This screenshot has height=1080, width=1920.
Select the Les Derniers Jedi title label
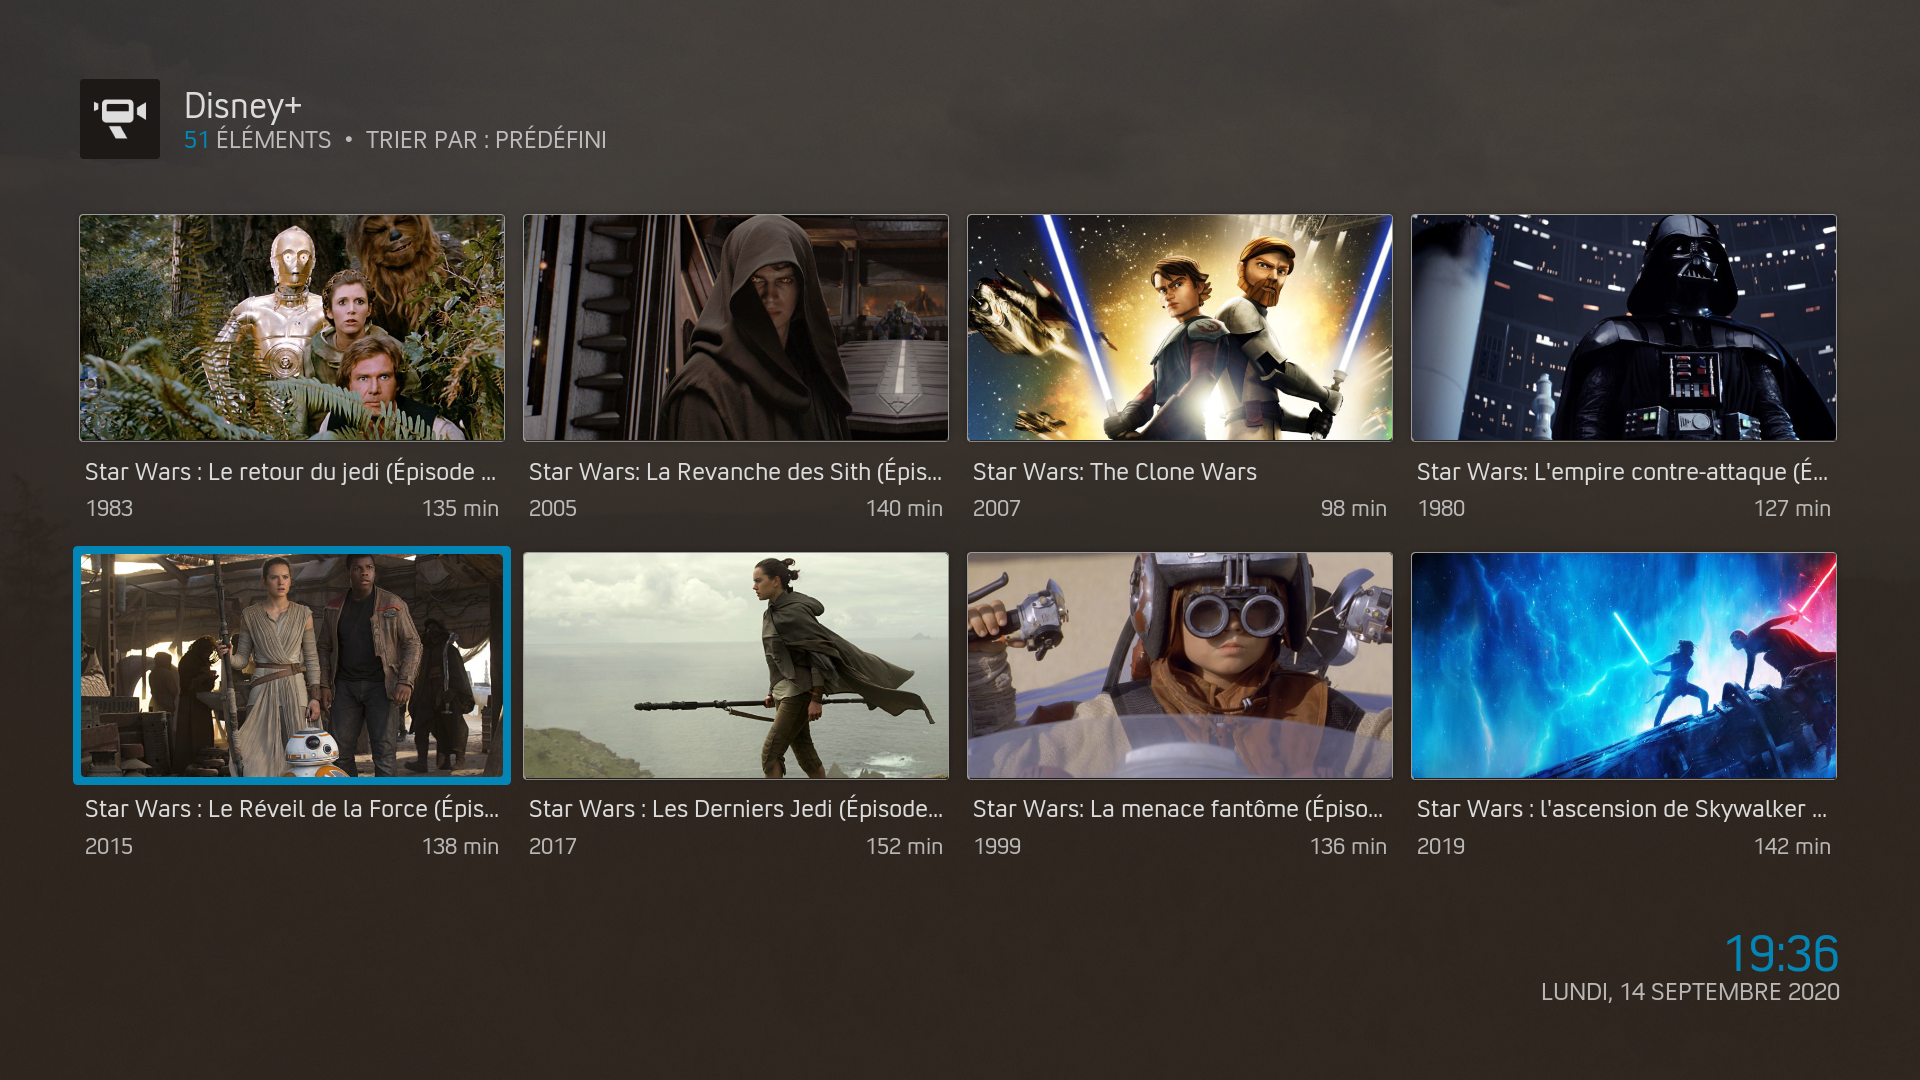click(735, 809)
